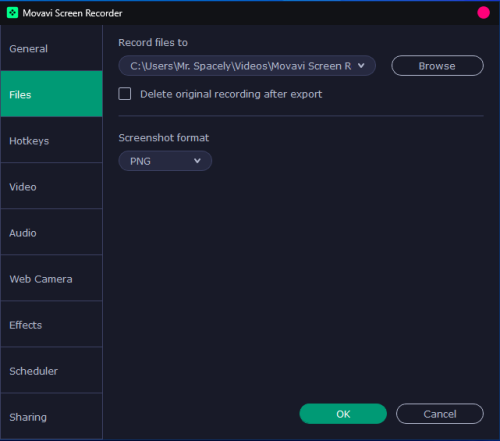Select the Files settings tab
The image size is (500, 441).
coord(51,94)
